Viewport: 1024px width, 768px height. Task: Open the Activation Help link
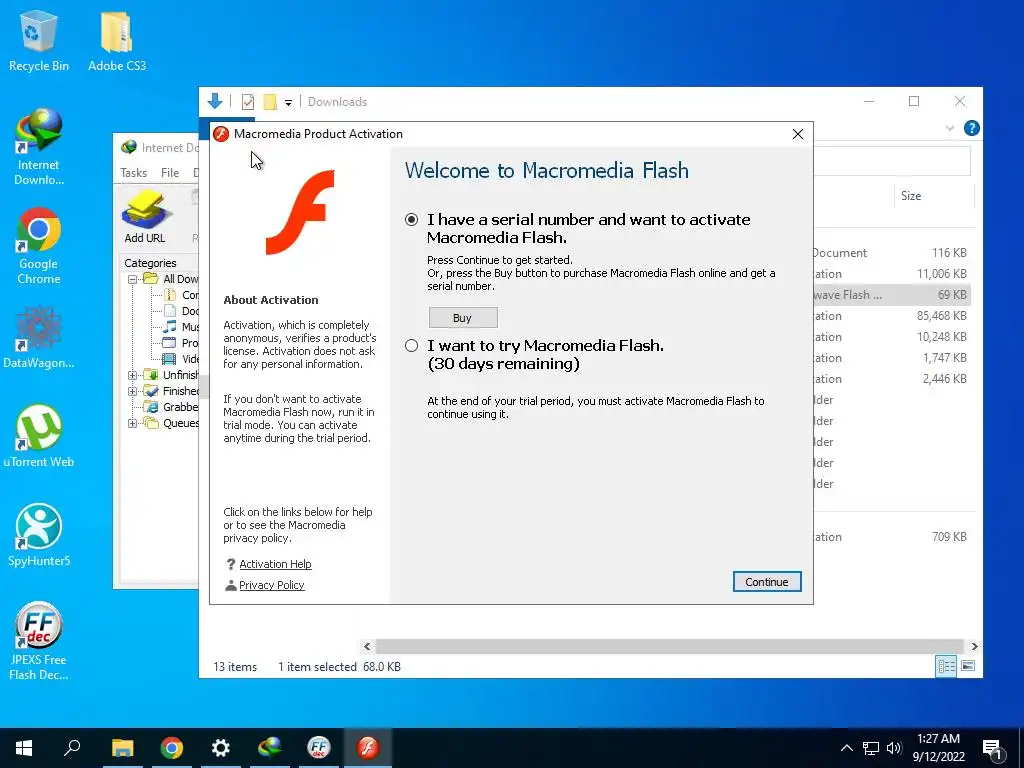coord(275,564)
